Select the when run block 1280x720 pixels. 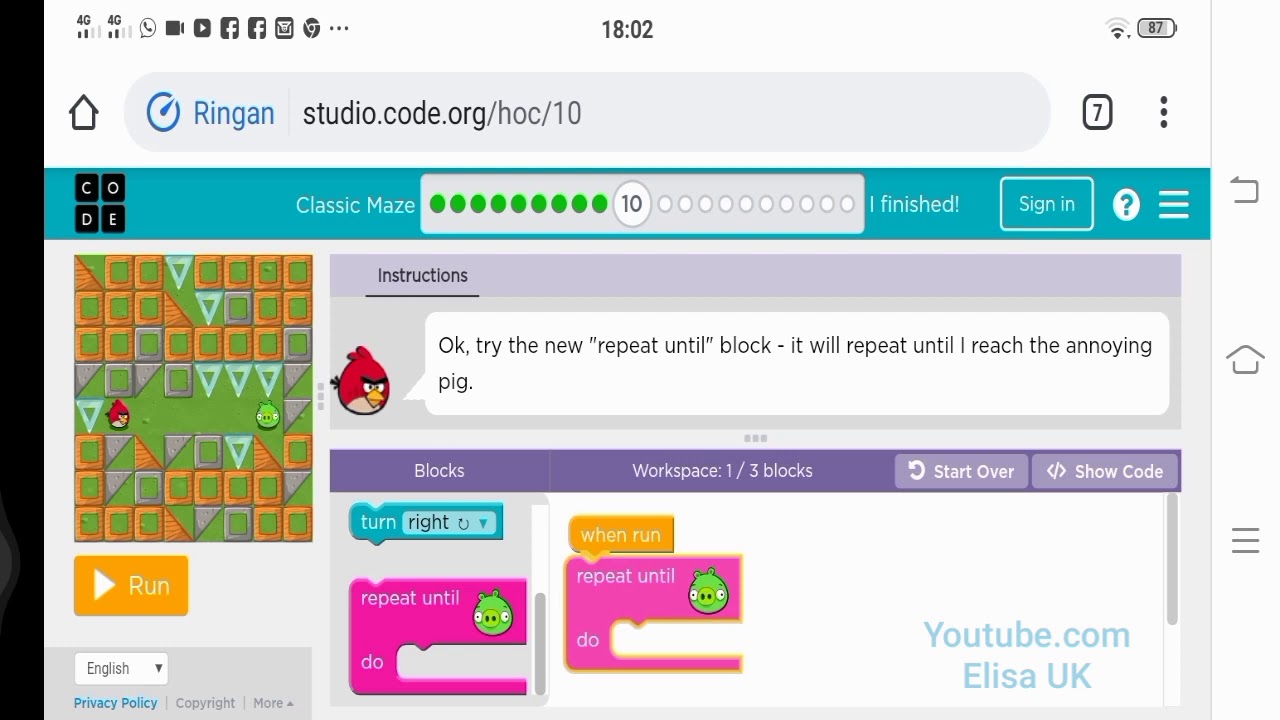coord(621,535)
